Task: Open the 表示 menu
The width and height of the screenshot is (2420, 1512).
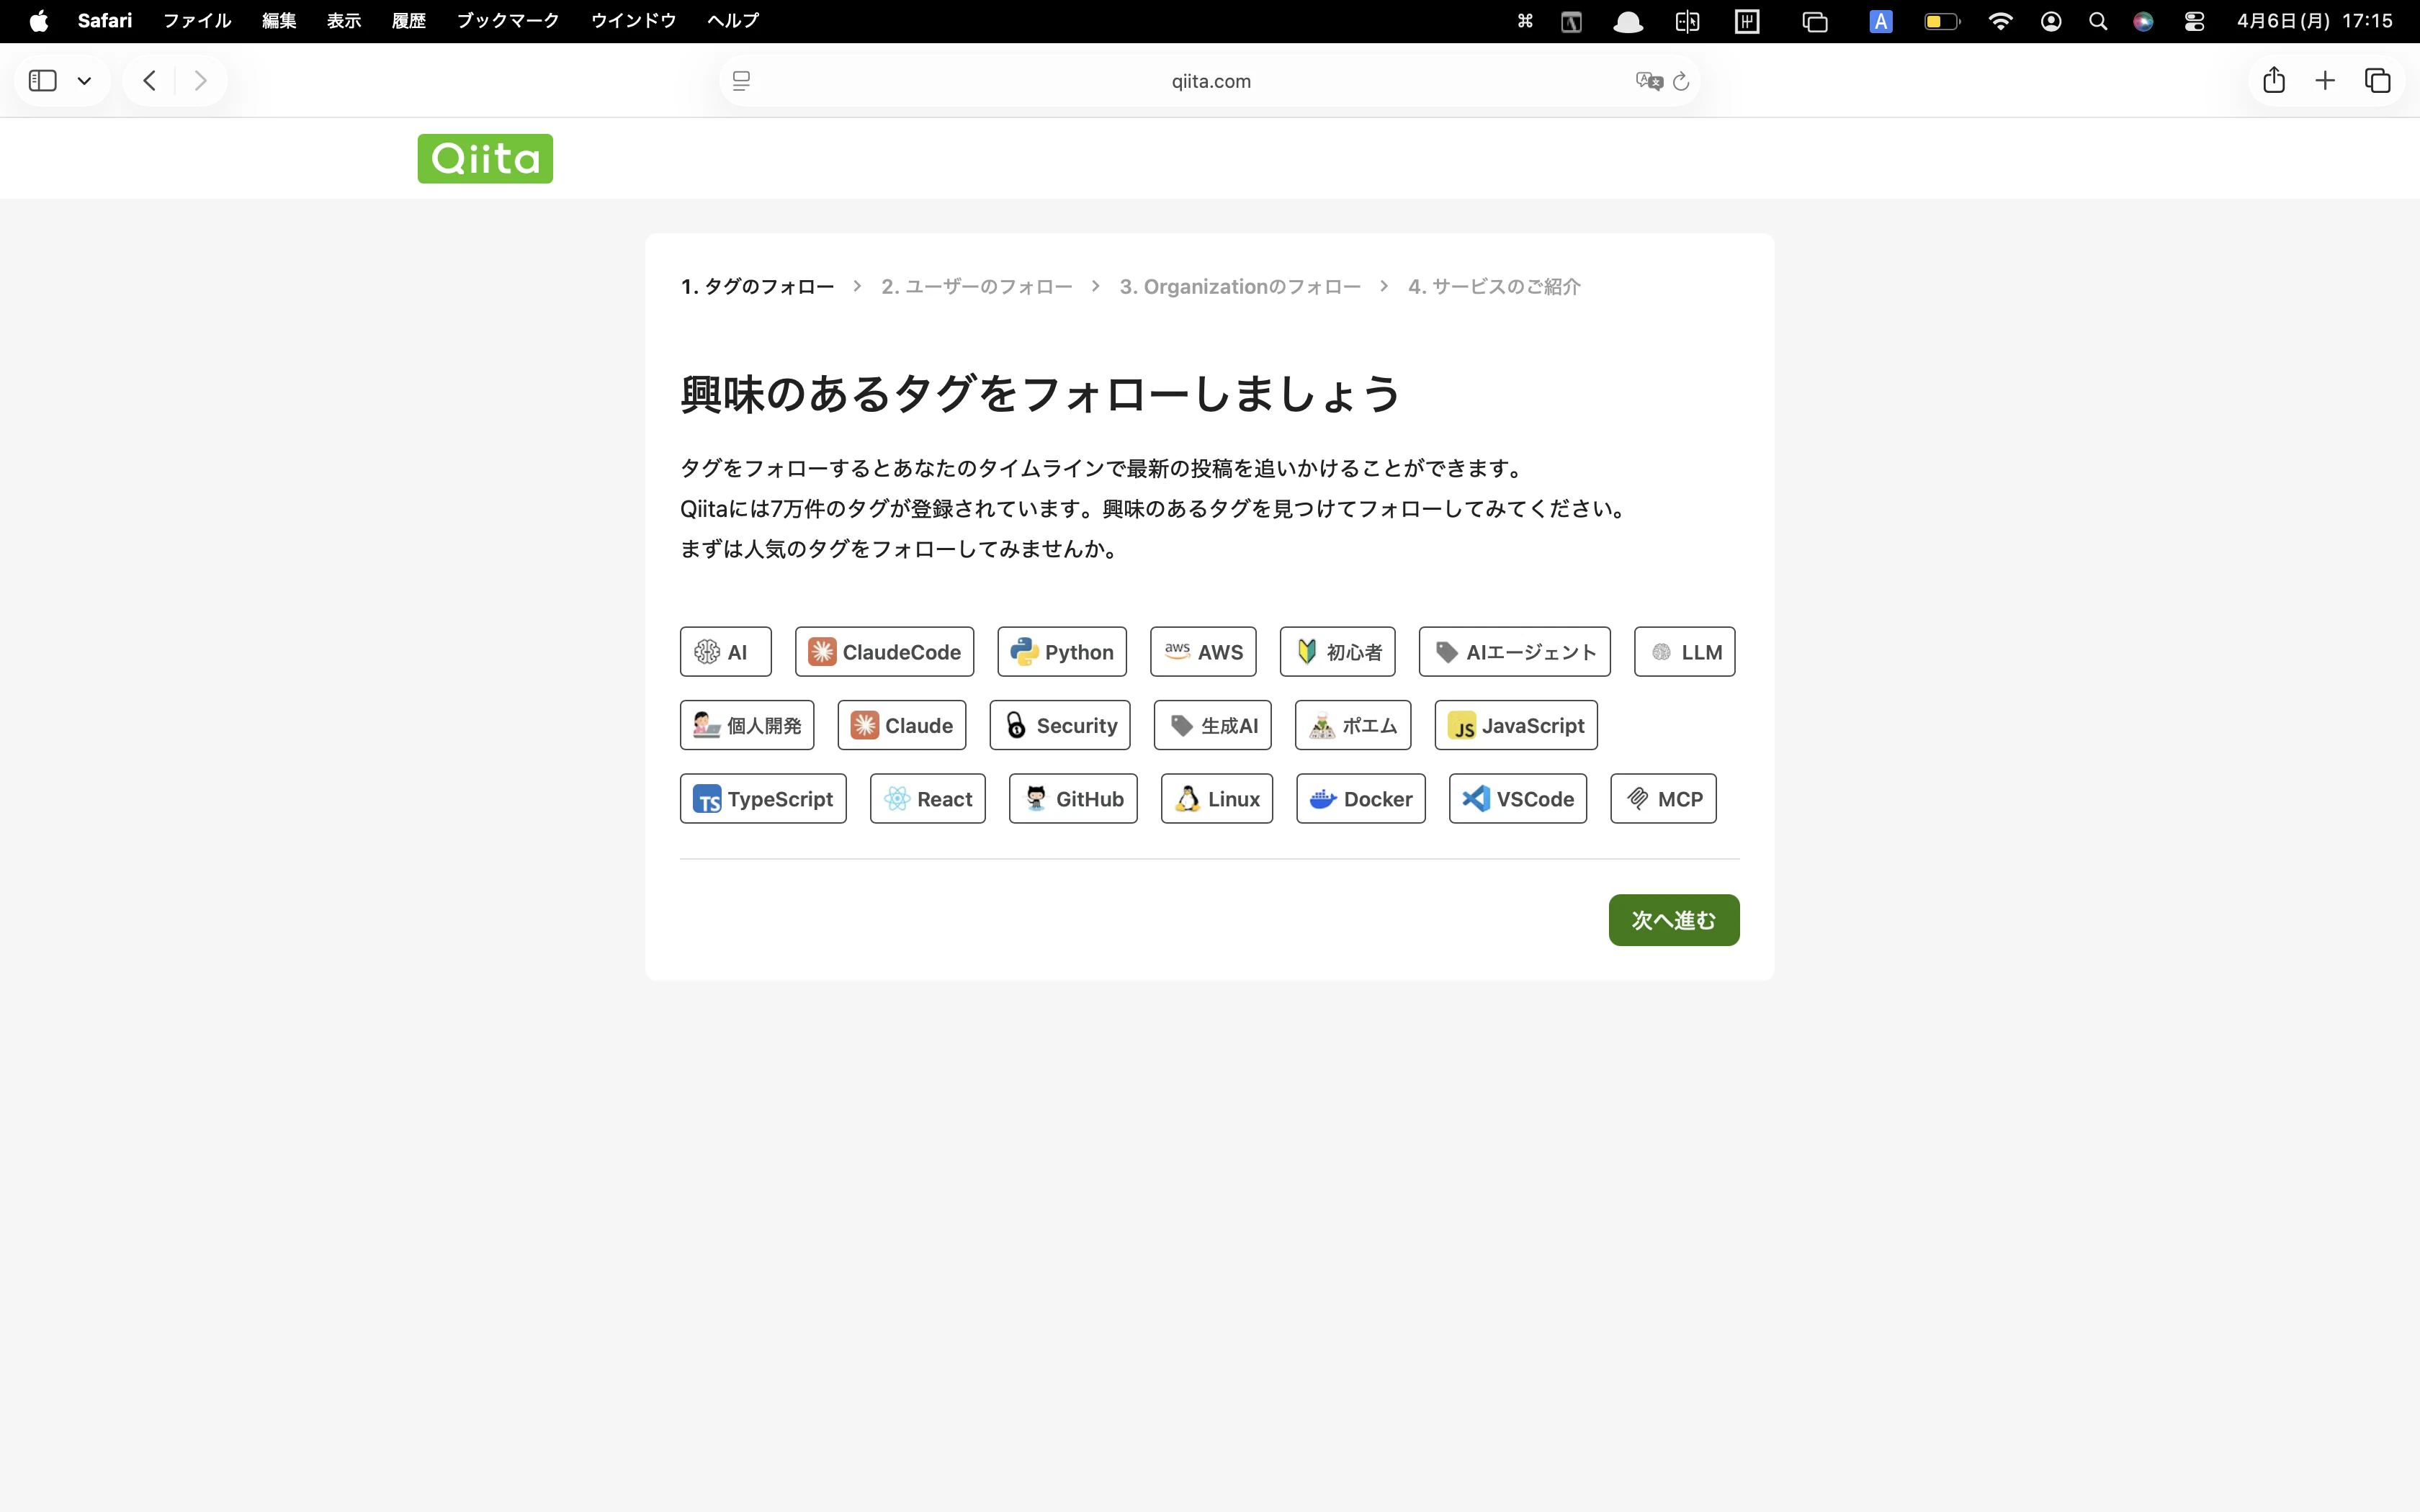Action: 344,21
